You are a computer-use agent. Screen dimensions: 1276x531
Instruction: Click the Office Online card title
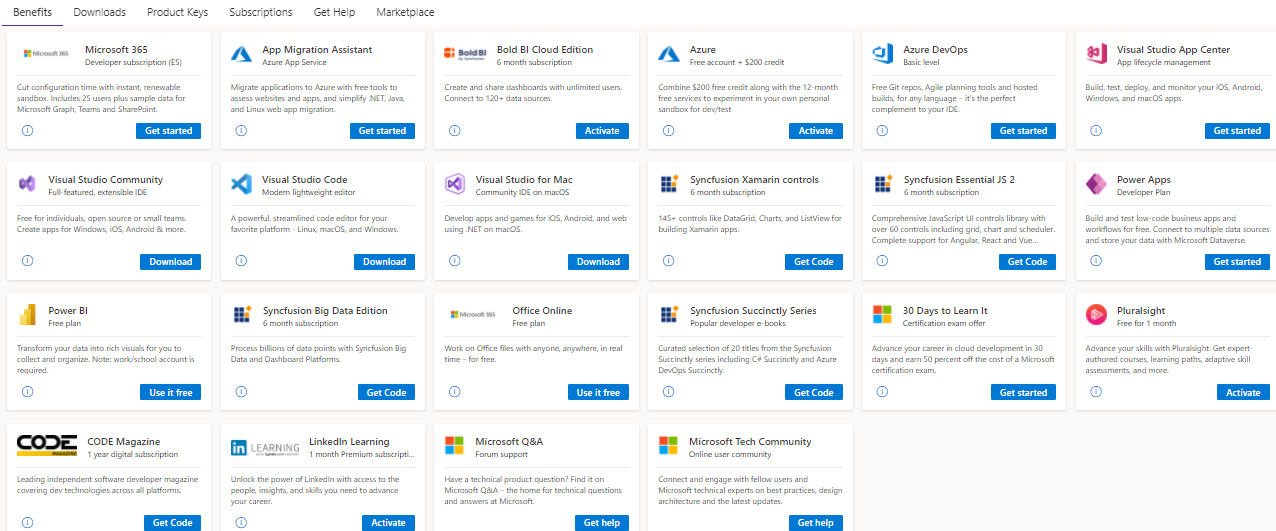tap(542, 310)
